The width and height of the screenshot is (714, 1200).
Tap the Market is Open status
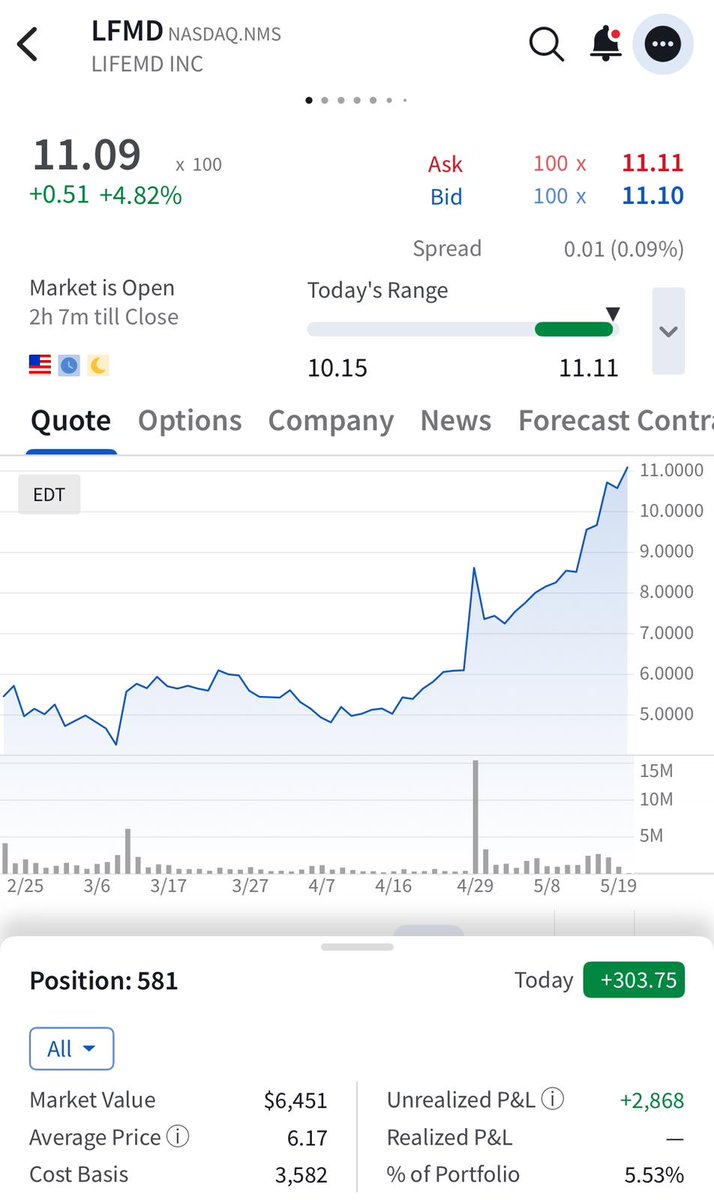click(102, 288)
